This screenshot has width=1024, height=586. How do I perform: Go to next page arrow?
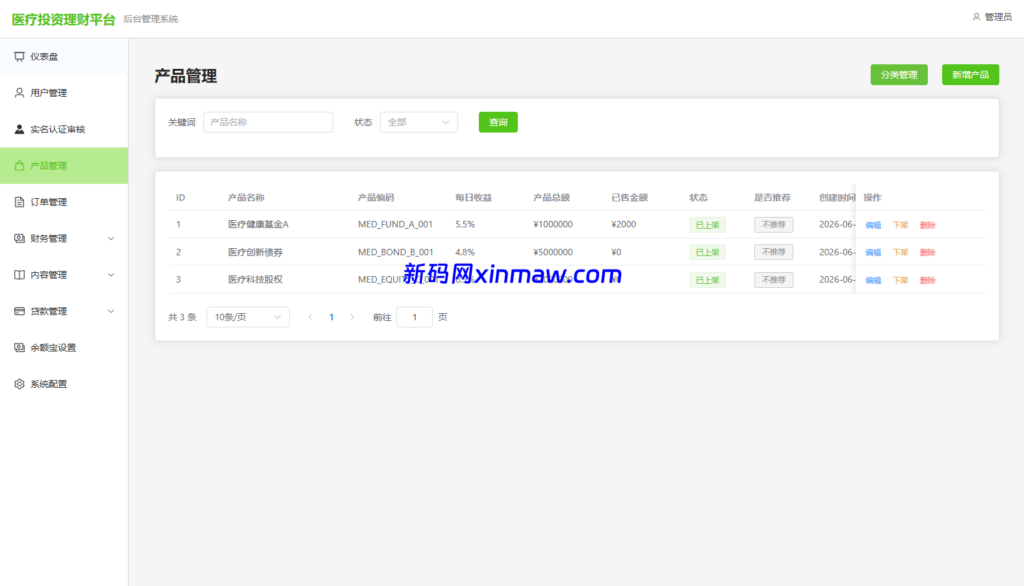[352, 317]
